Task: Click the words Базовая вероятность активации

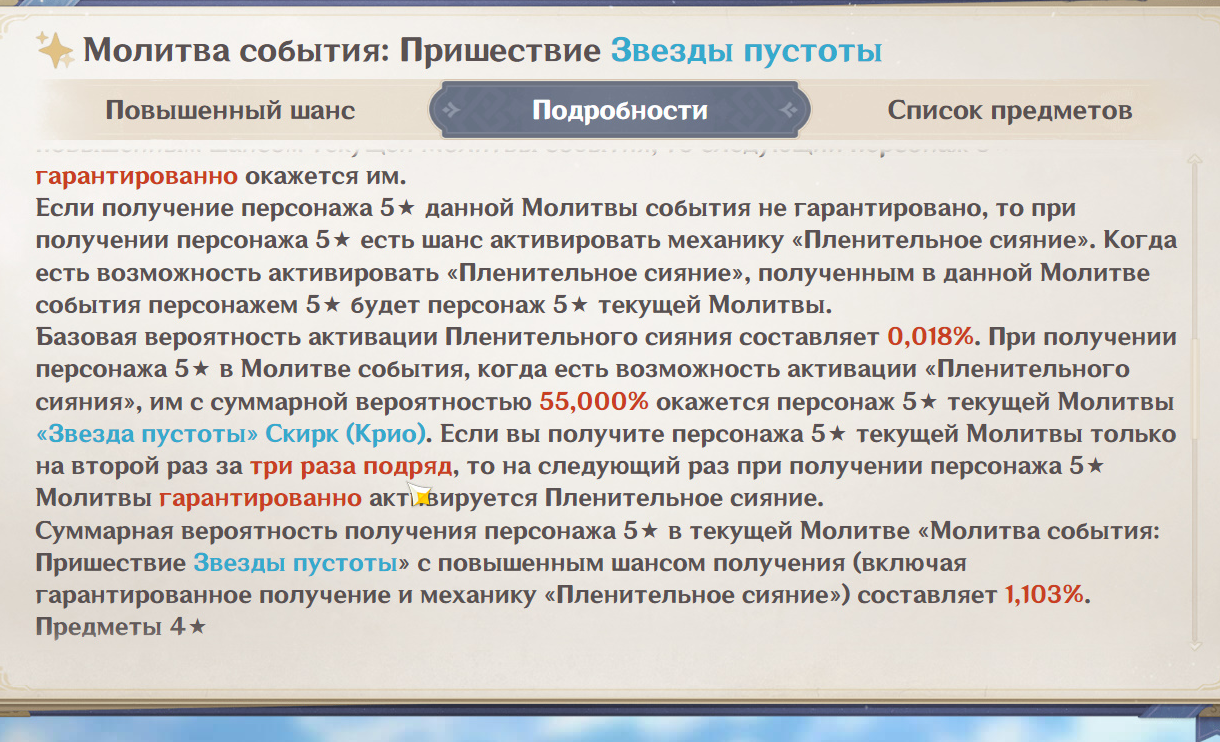Action: (236, 337)
